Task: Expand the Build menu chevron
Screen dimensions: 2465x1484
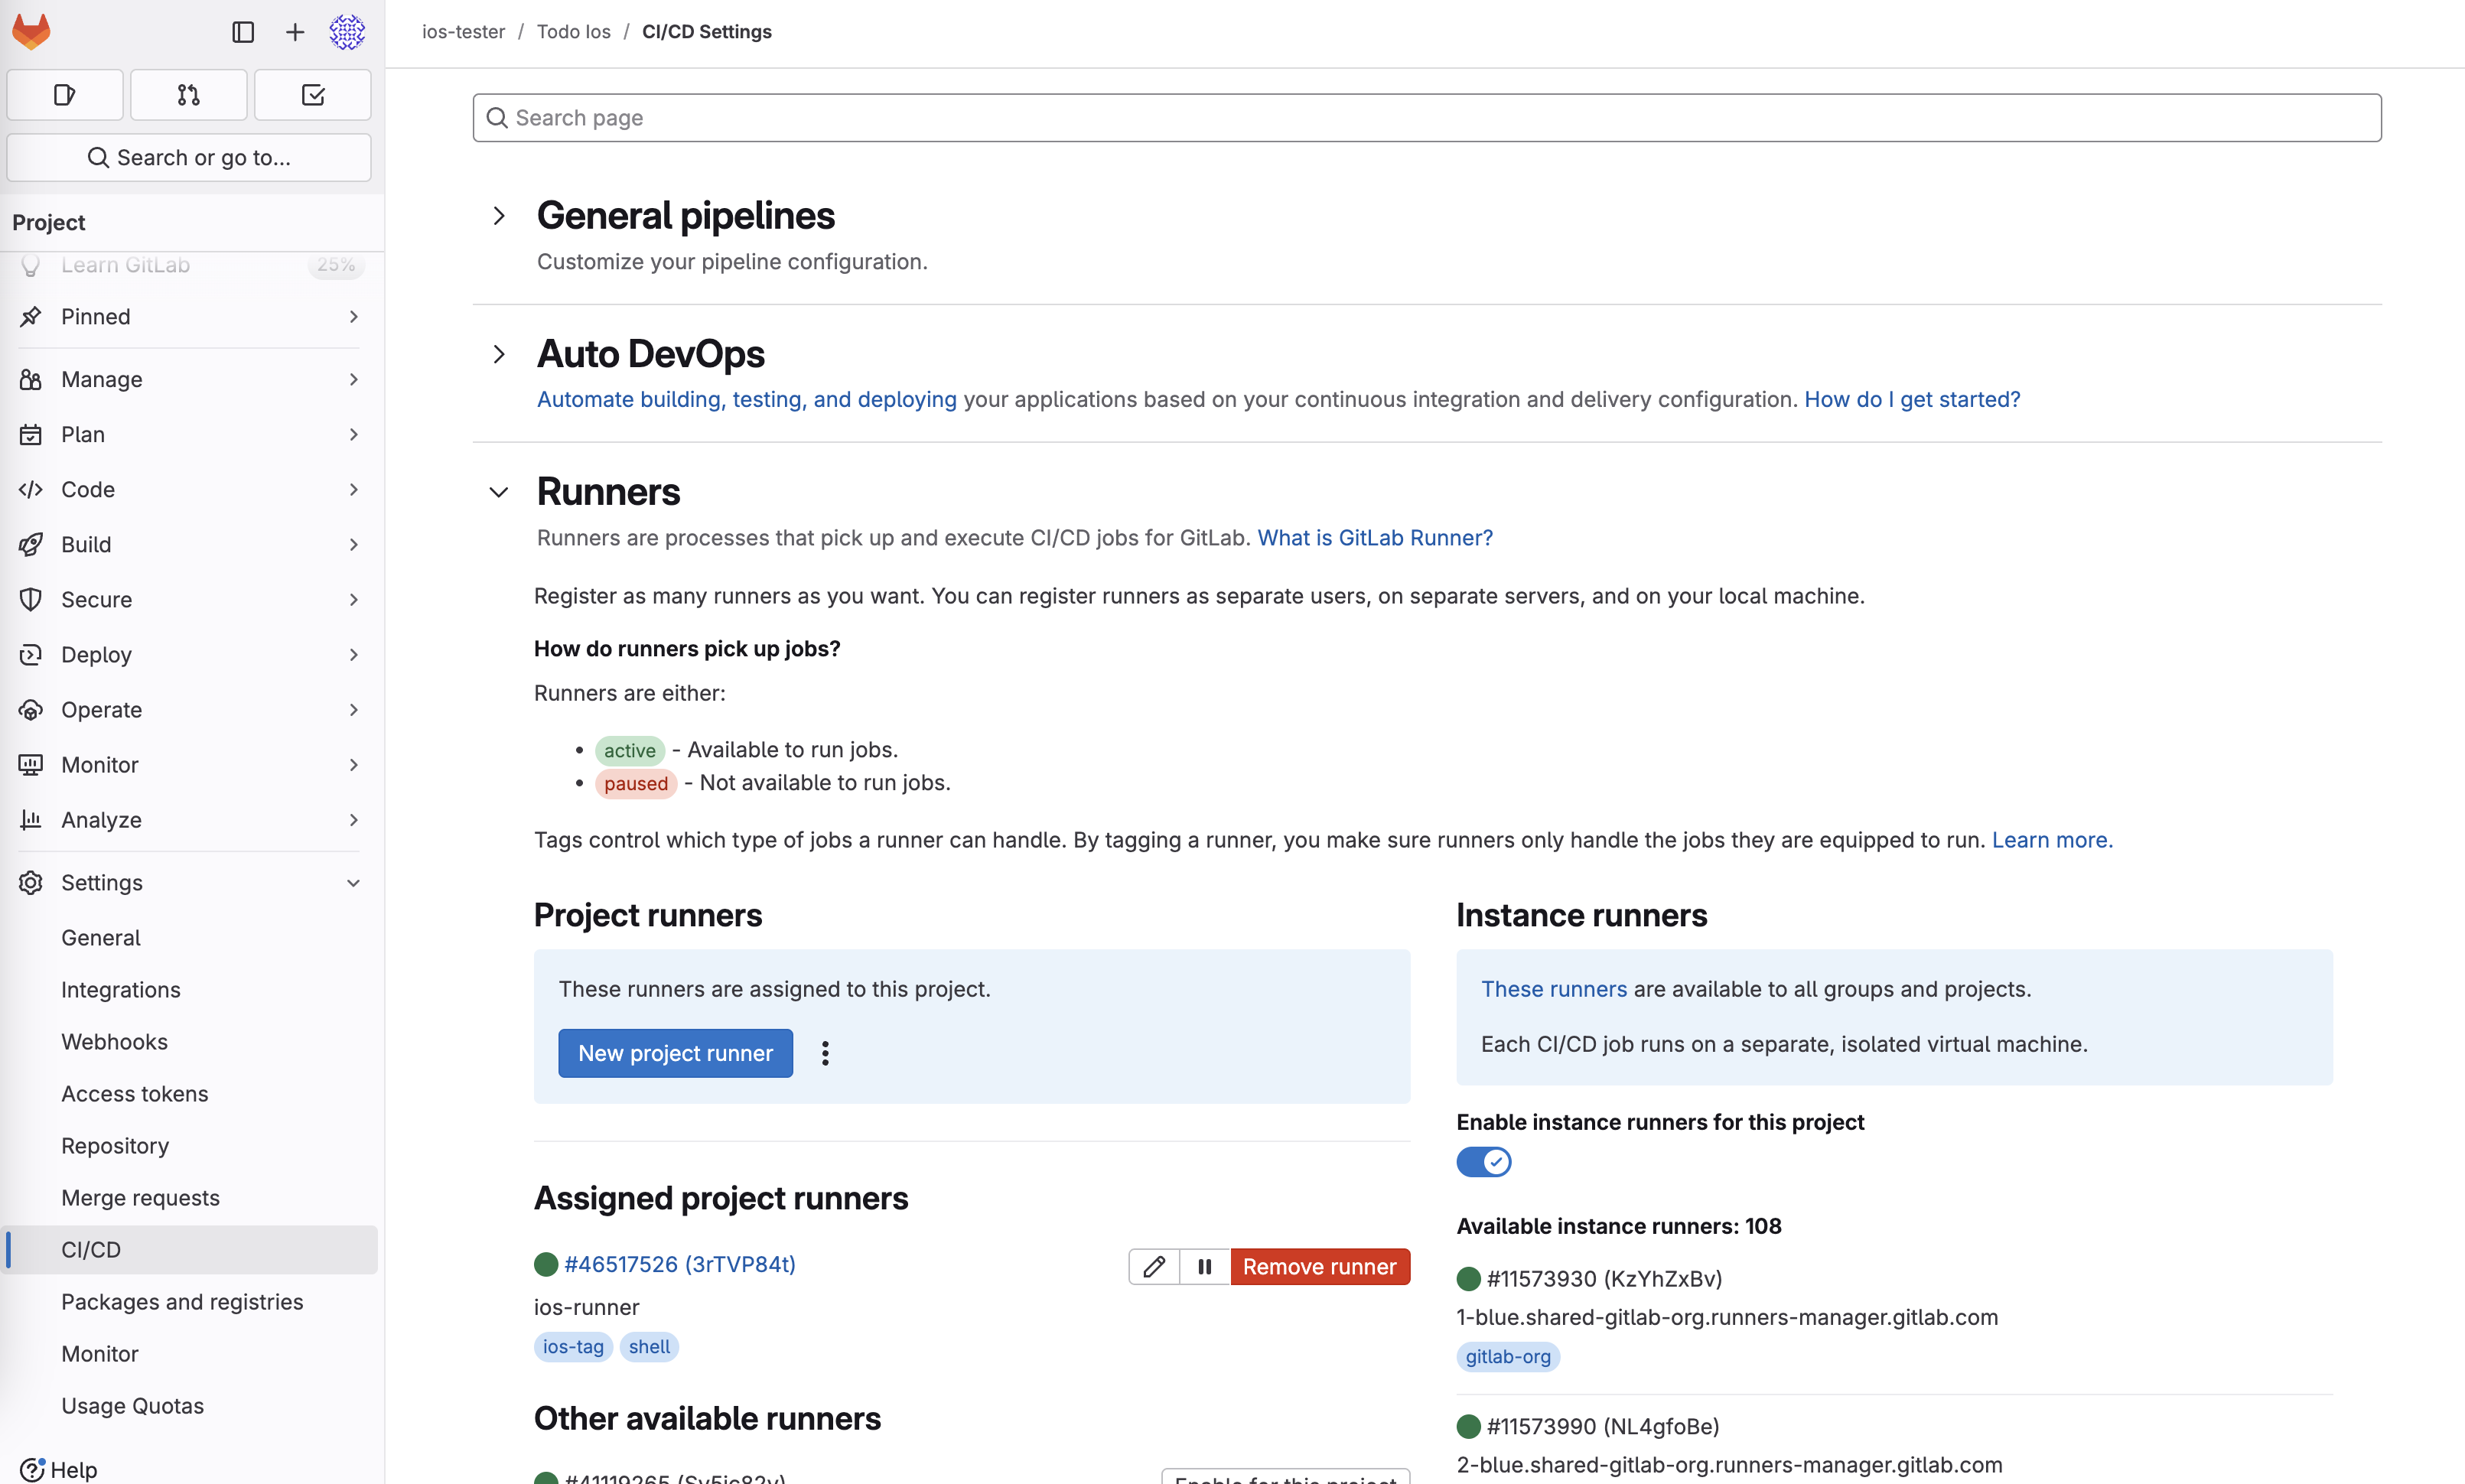Action: pos(353,544)
